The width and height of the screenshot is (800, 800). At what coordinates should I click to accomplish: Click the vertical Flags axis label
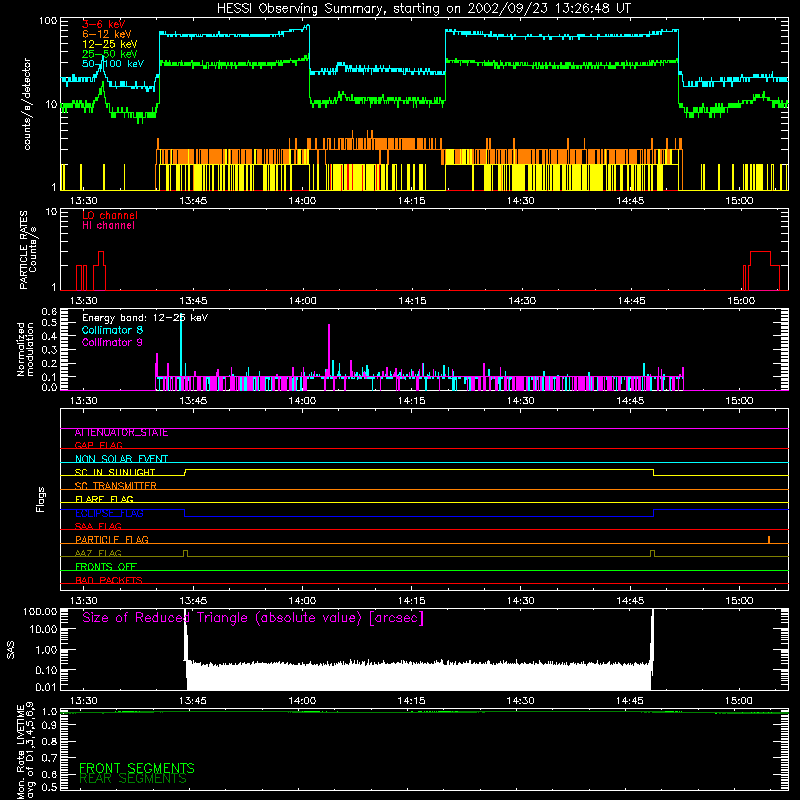point(41,499)
